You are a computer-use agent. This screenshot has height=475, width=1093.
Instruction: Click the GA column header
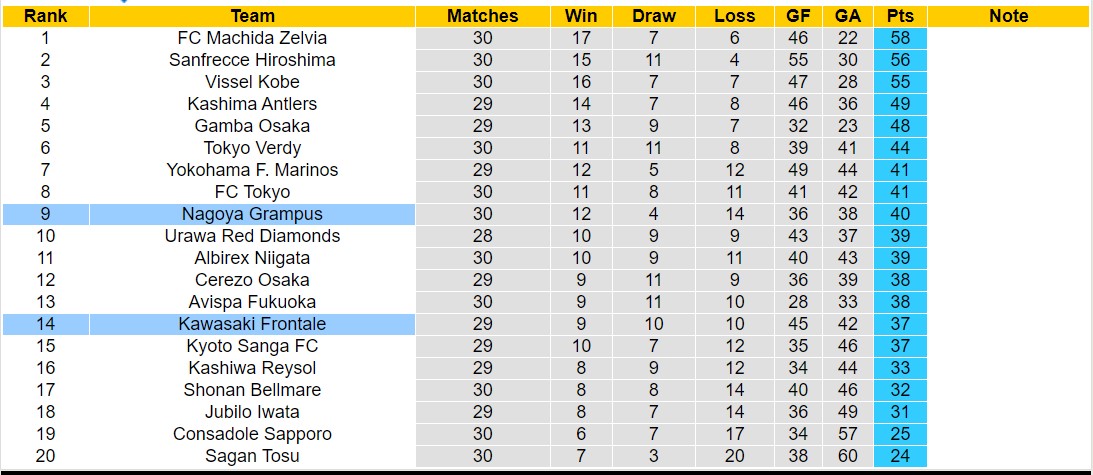click(848, 16)
